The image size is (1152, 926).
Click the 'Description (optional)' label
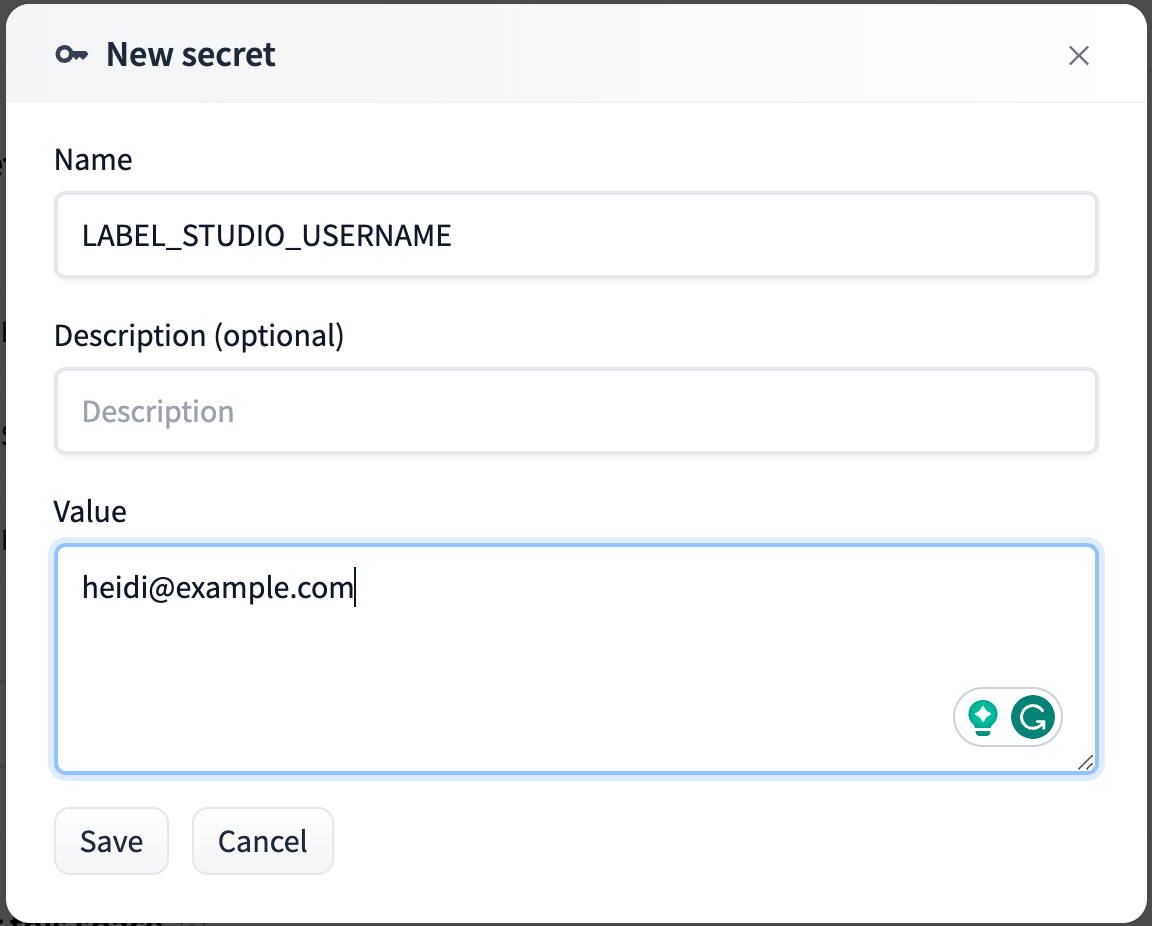[198, 336]
